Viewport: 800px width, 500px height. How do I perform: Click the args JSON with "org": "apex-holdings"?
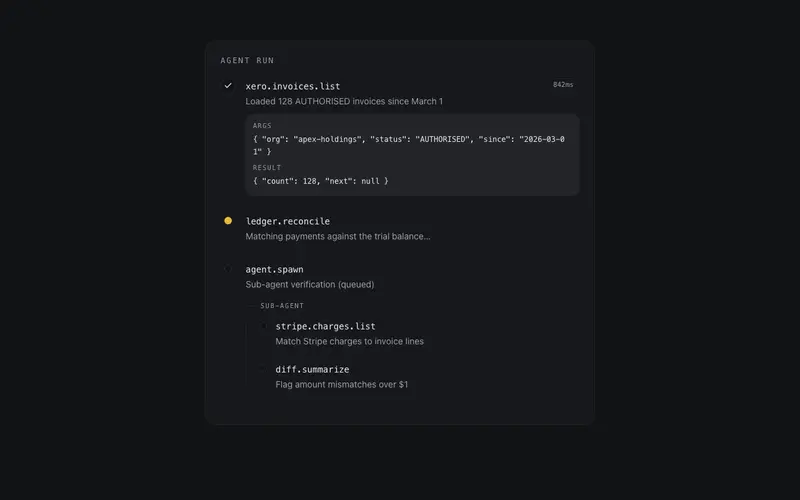coord(409,145)
